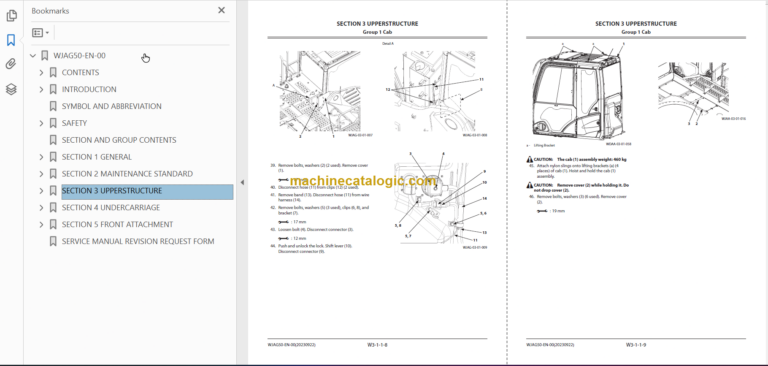Click bookmark icon beside INTRODUCTION
The width and height of the screenshot is (768, 366).
click(53, 90)
